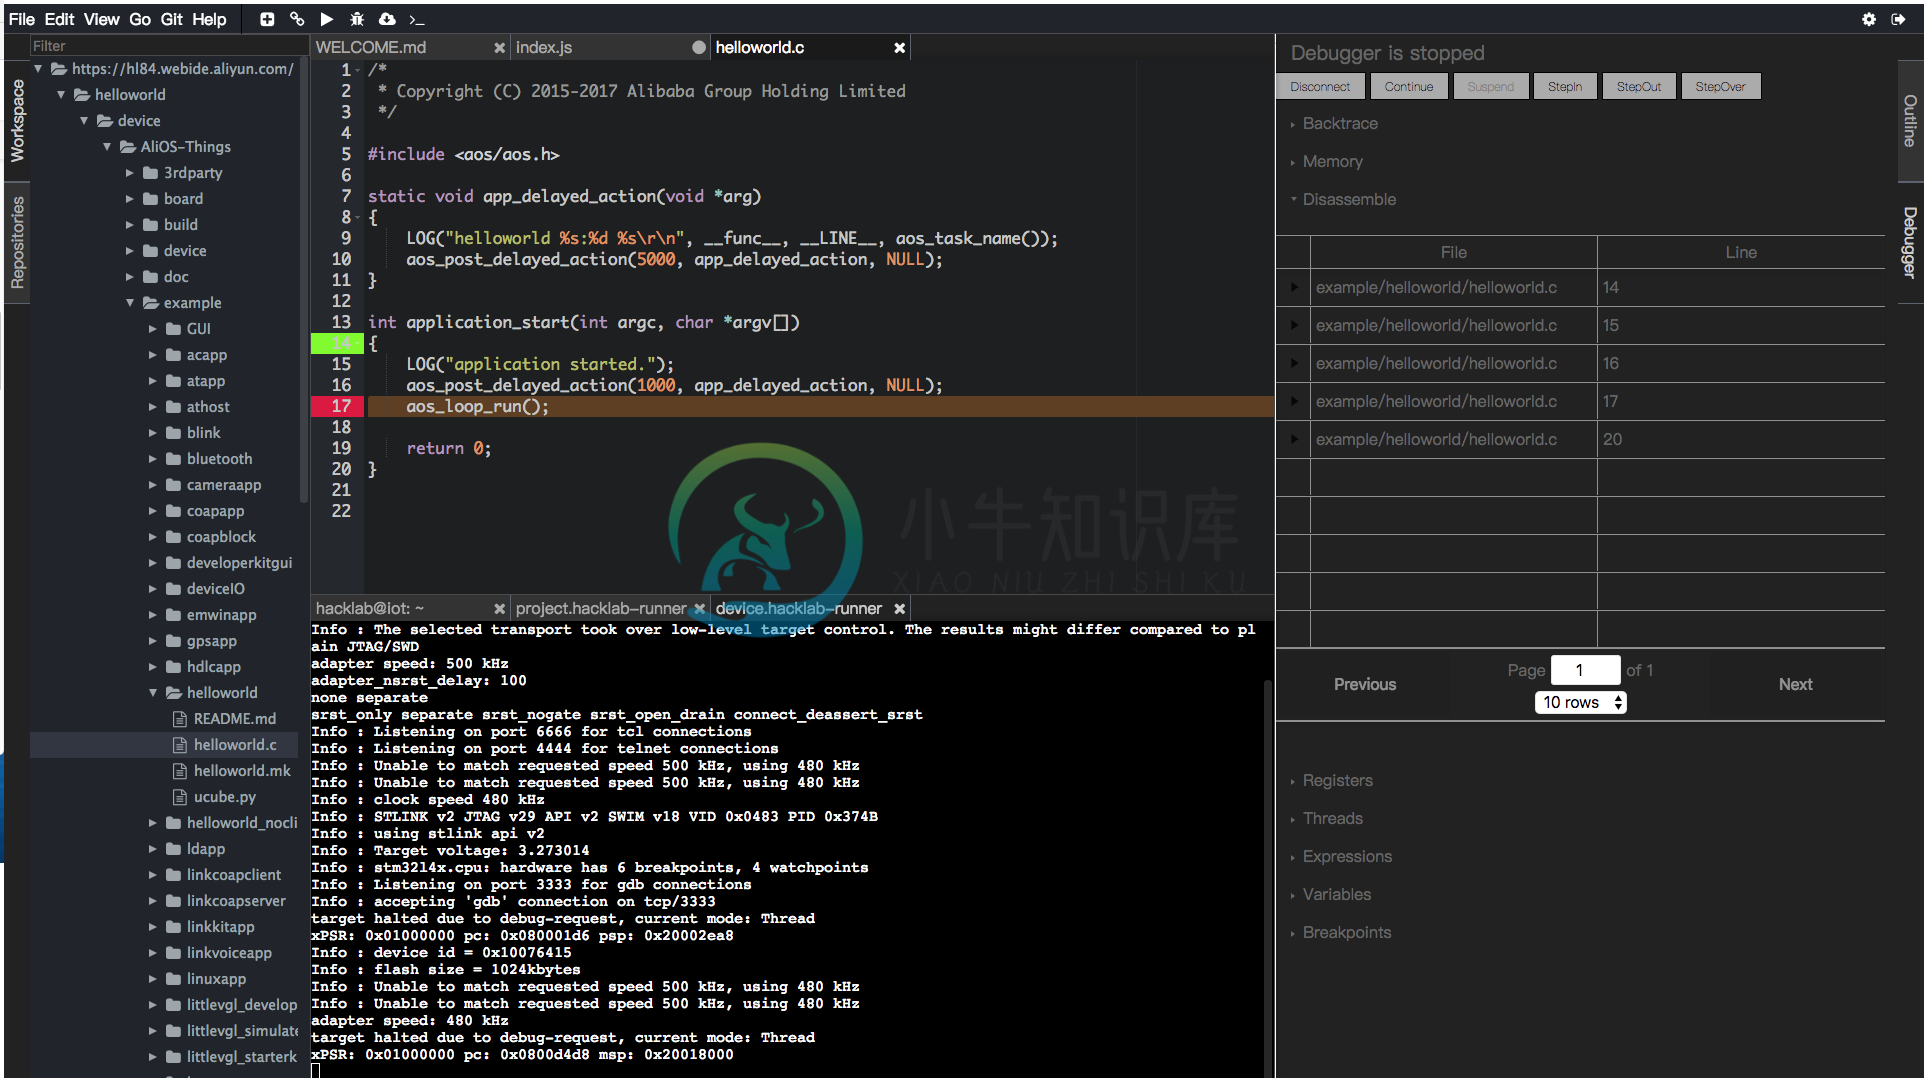Screen dimensions: 1924x1078
Task: Open the Git menu
Action: pyautogui.click(x=171, y=19)
